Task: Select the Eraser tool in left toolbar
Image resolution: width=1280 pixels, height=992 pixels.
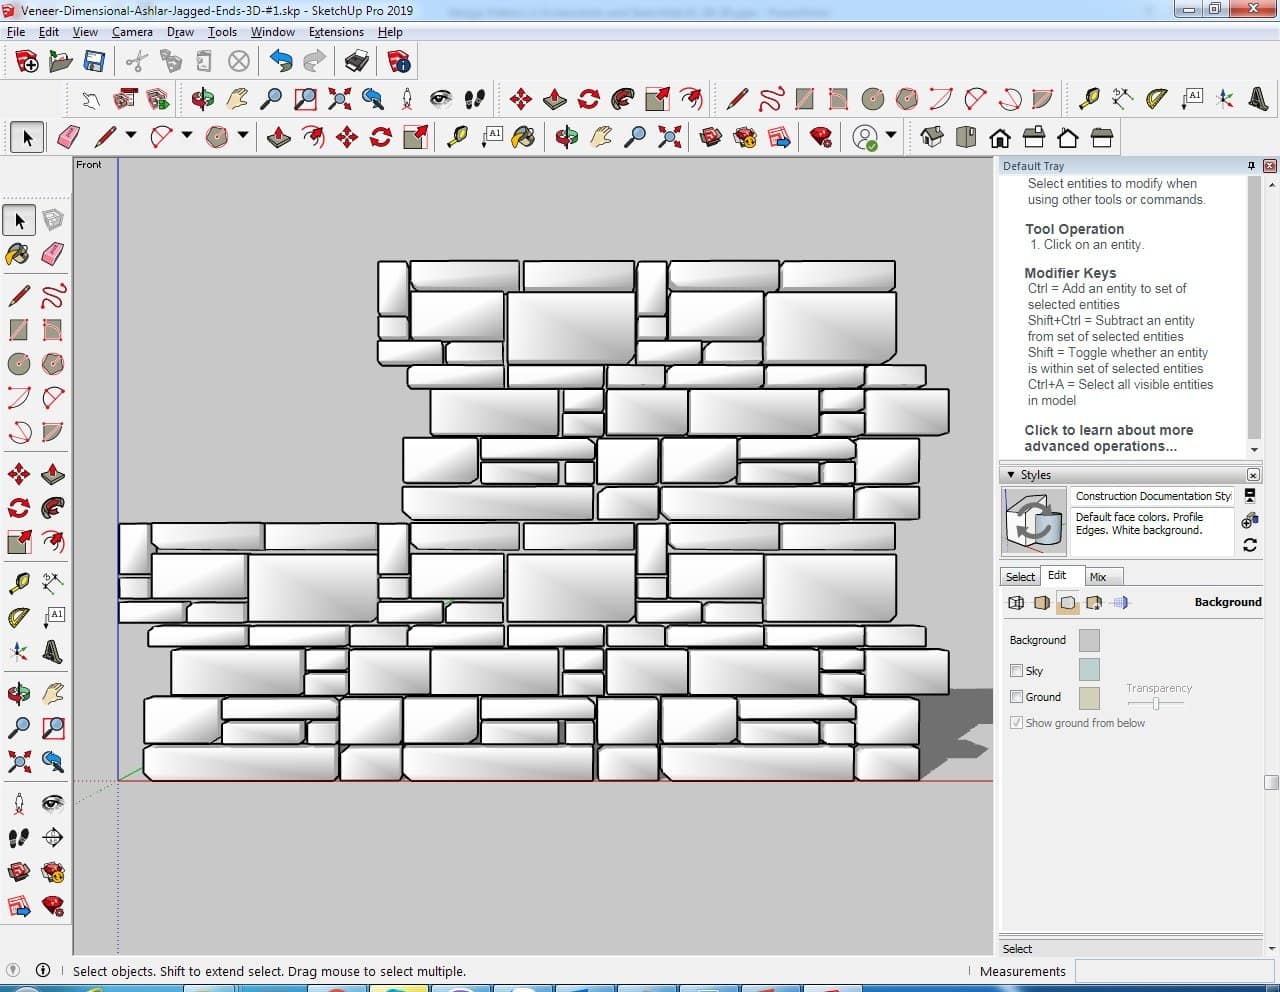Action: 53,254
